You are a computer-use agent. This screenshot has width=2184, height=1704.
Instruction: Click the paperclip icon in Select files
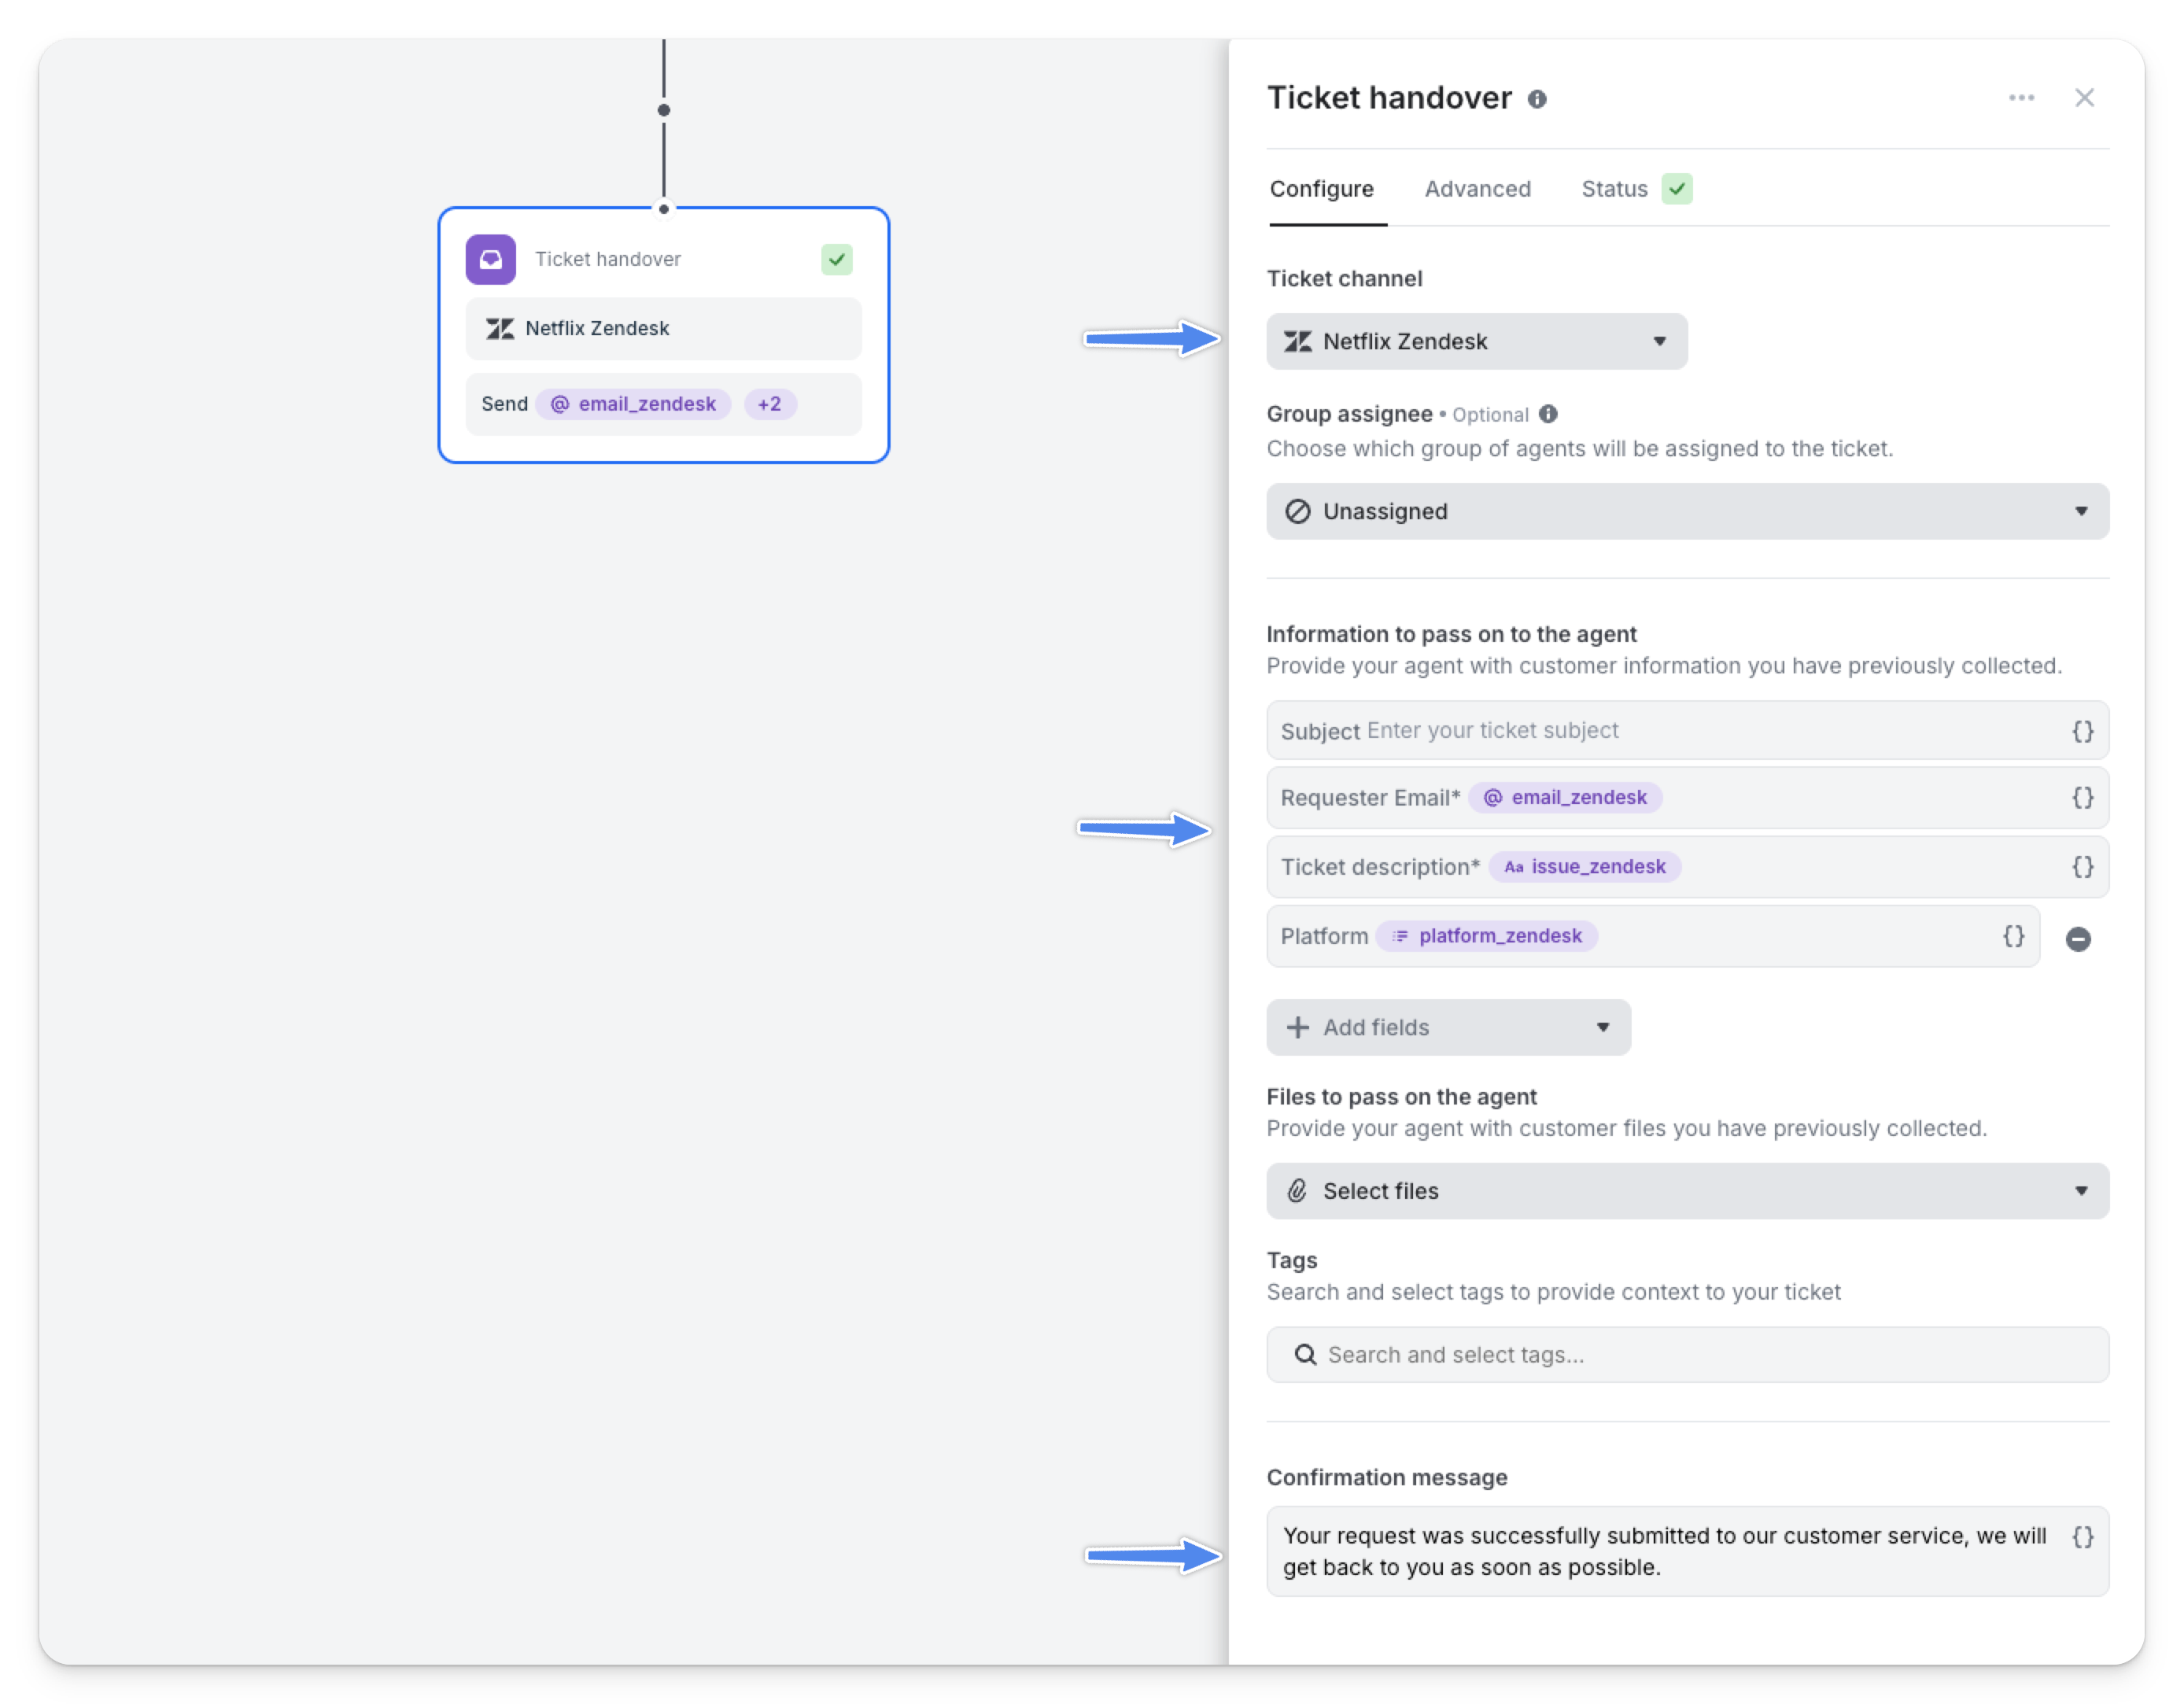coord(1297,1191)
